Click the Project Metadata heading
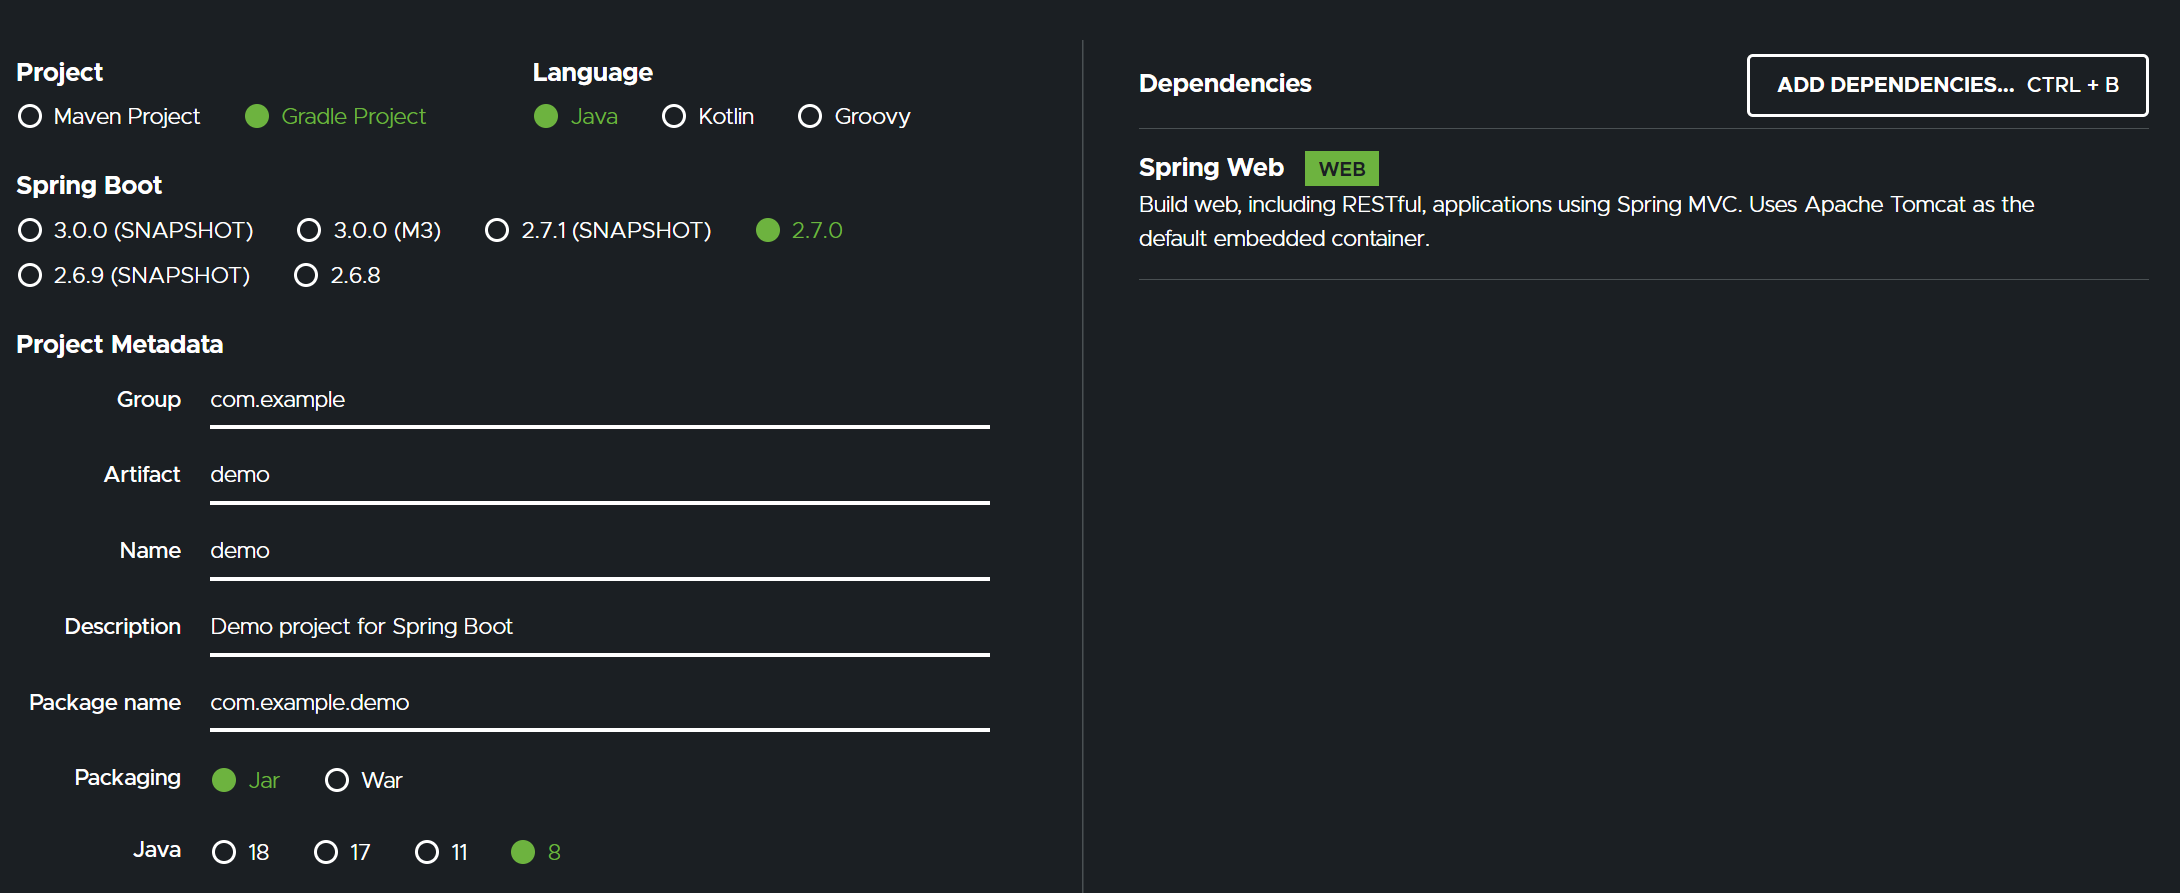The height and width of the screenshot is (893, 2180). coord(120,345)
